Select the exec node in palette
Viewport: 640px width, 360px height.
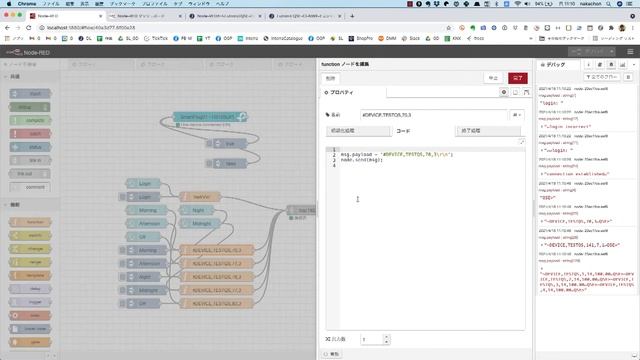(x=30, y=316)
